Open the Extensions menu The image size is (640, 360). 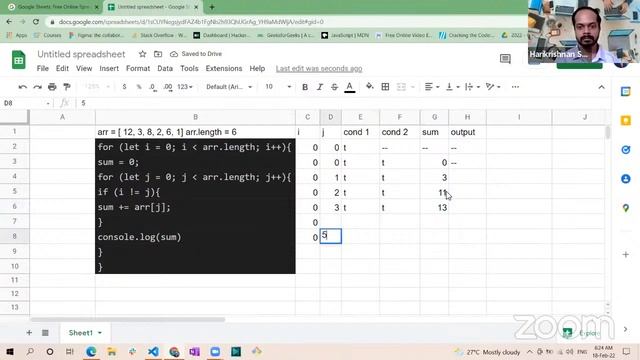coord(224,69)
